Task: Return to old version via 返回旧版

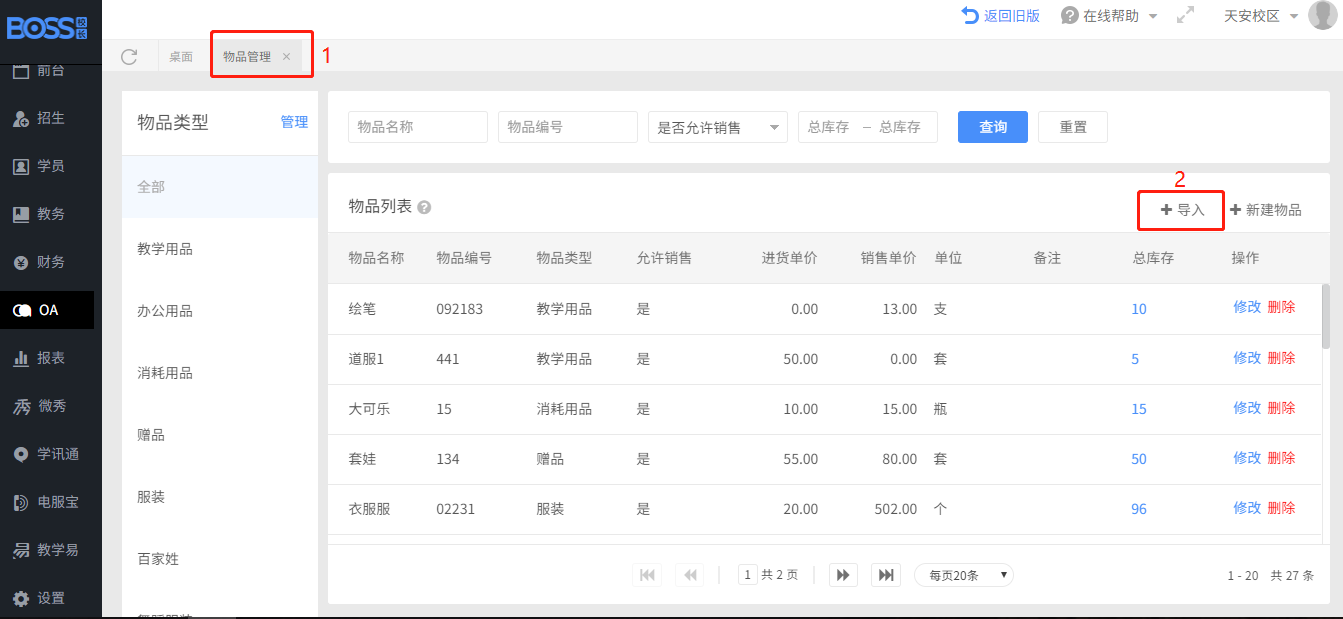Action: point(1000,16)
